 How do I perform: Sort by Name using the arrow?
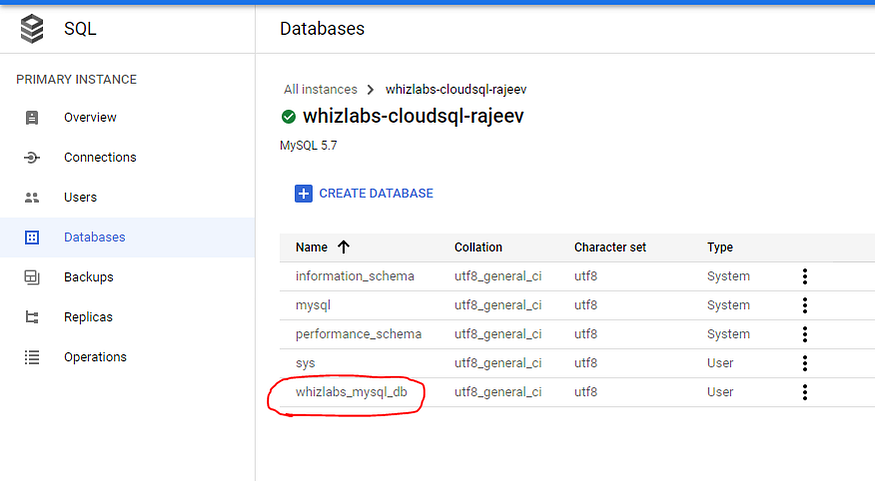tap(343, 247)
